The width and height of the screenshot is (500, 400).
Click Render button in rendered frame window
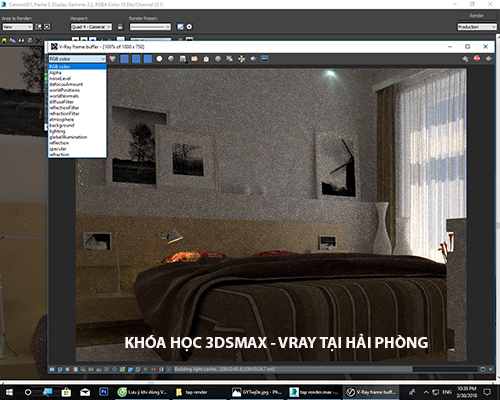(x=477, y=16)
